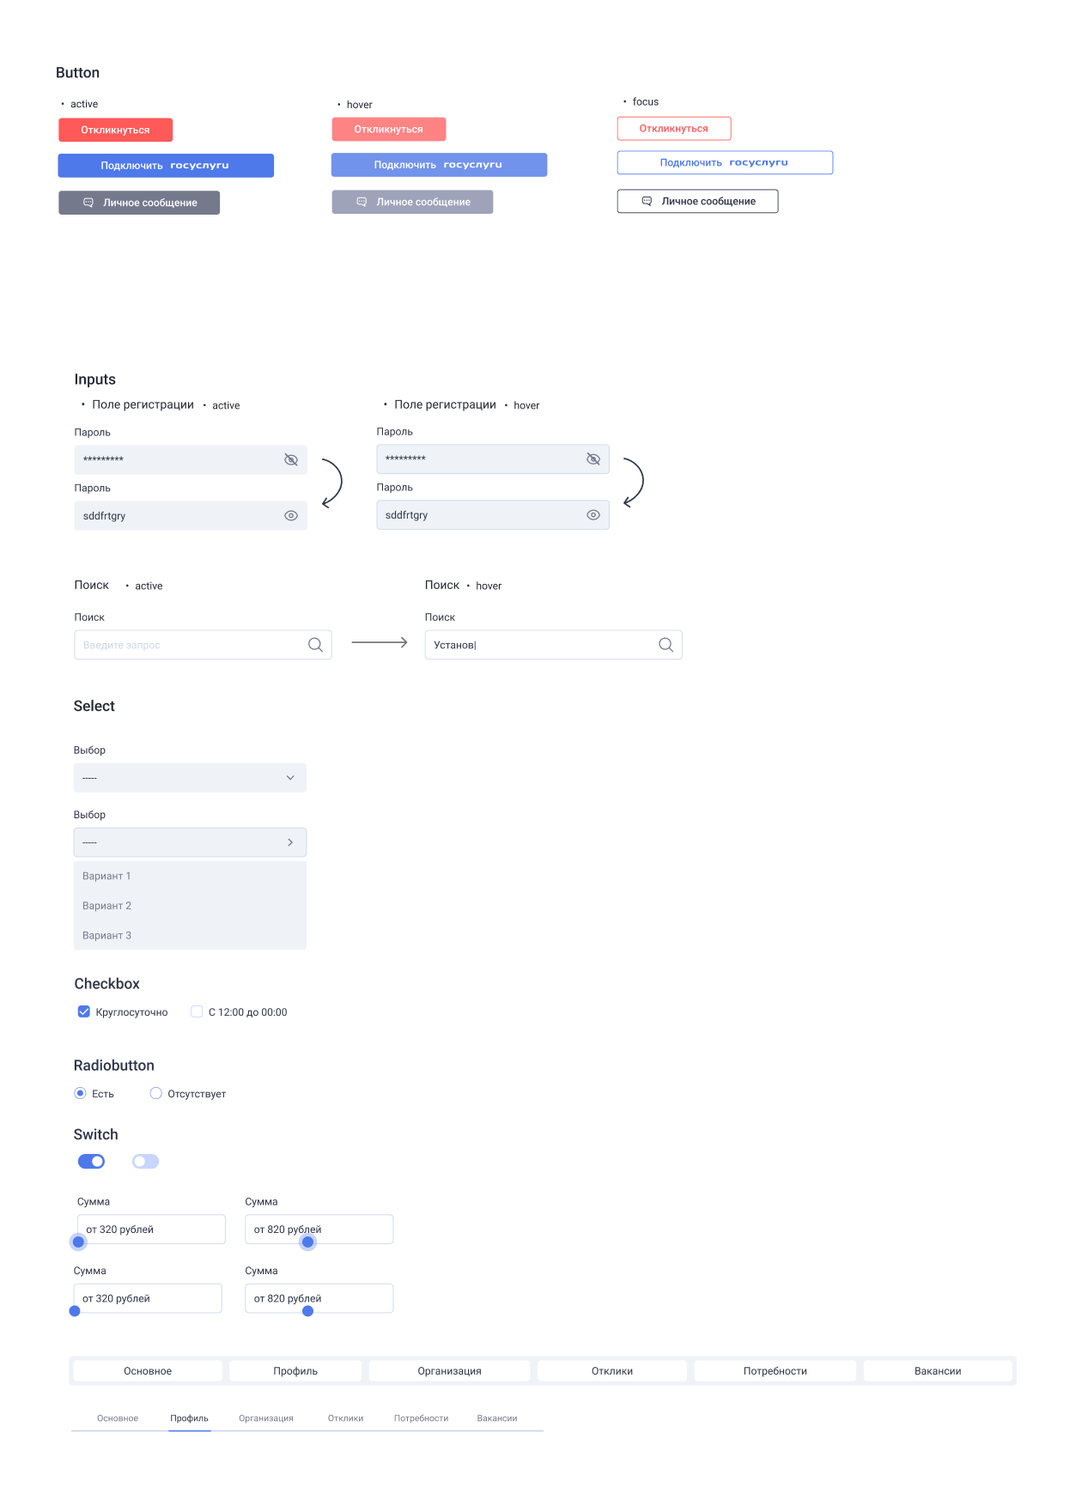
Task: Click magnifier icon in 'Установ' search field
Action: 666,645
